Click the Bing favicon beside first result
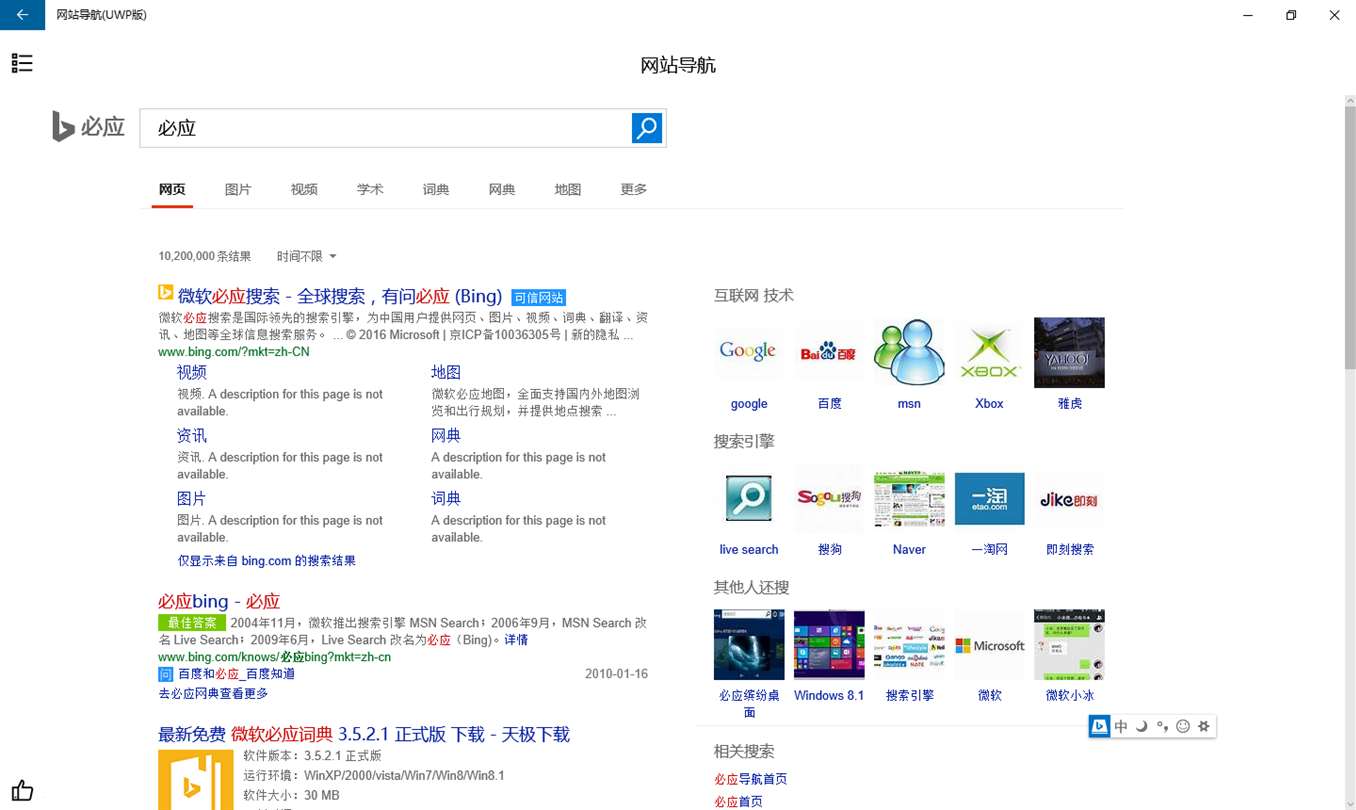This screenshot has height=810, width=1356. (x=166, y=293)
